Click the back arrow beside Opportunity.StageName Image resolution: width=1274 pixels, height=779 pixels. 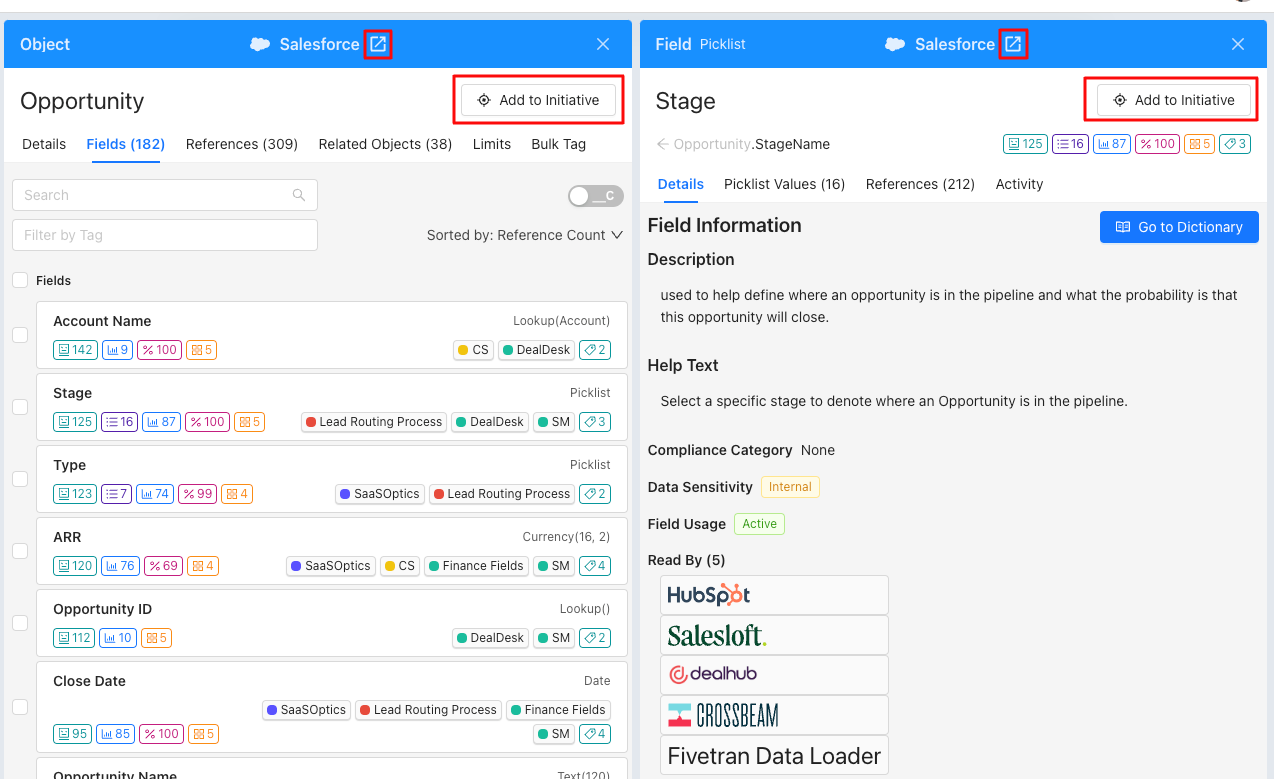pos(662,144)
